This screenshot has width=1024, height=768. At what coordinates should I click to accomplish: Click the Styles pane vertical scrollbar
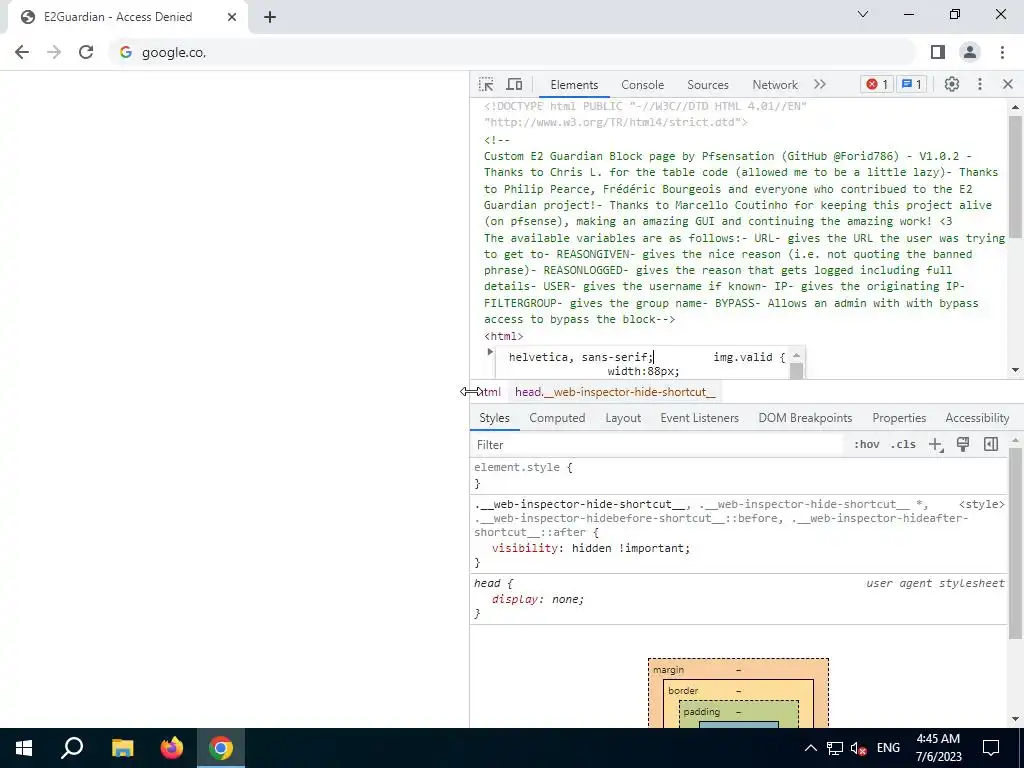click(1015, 542)
